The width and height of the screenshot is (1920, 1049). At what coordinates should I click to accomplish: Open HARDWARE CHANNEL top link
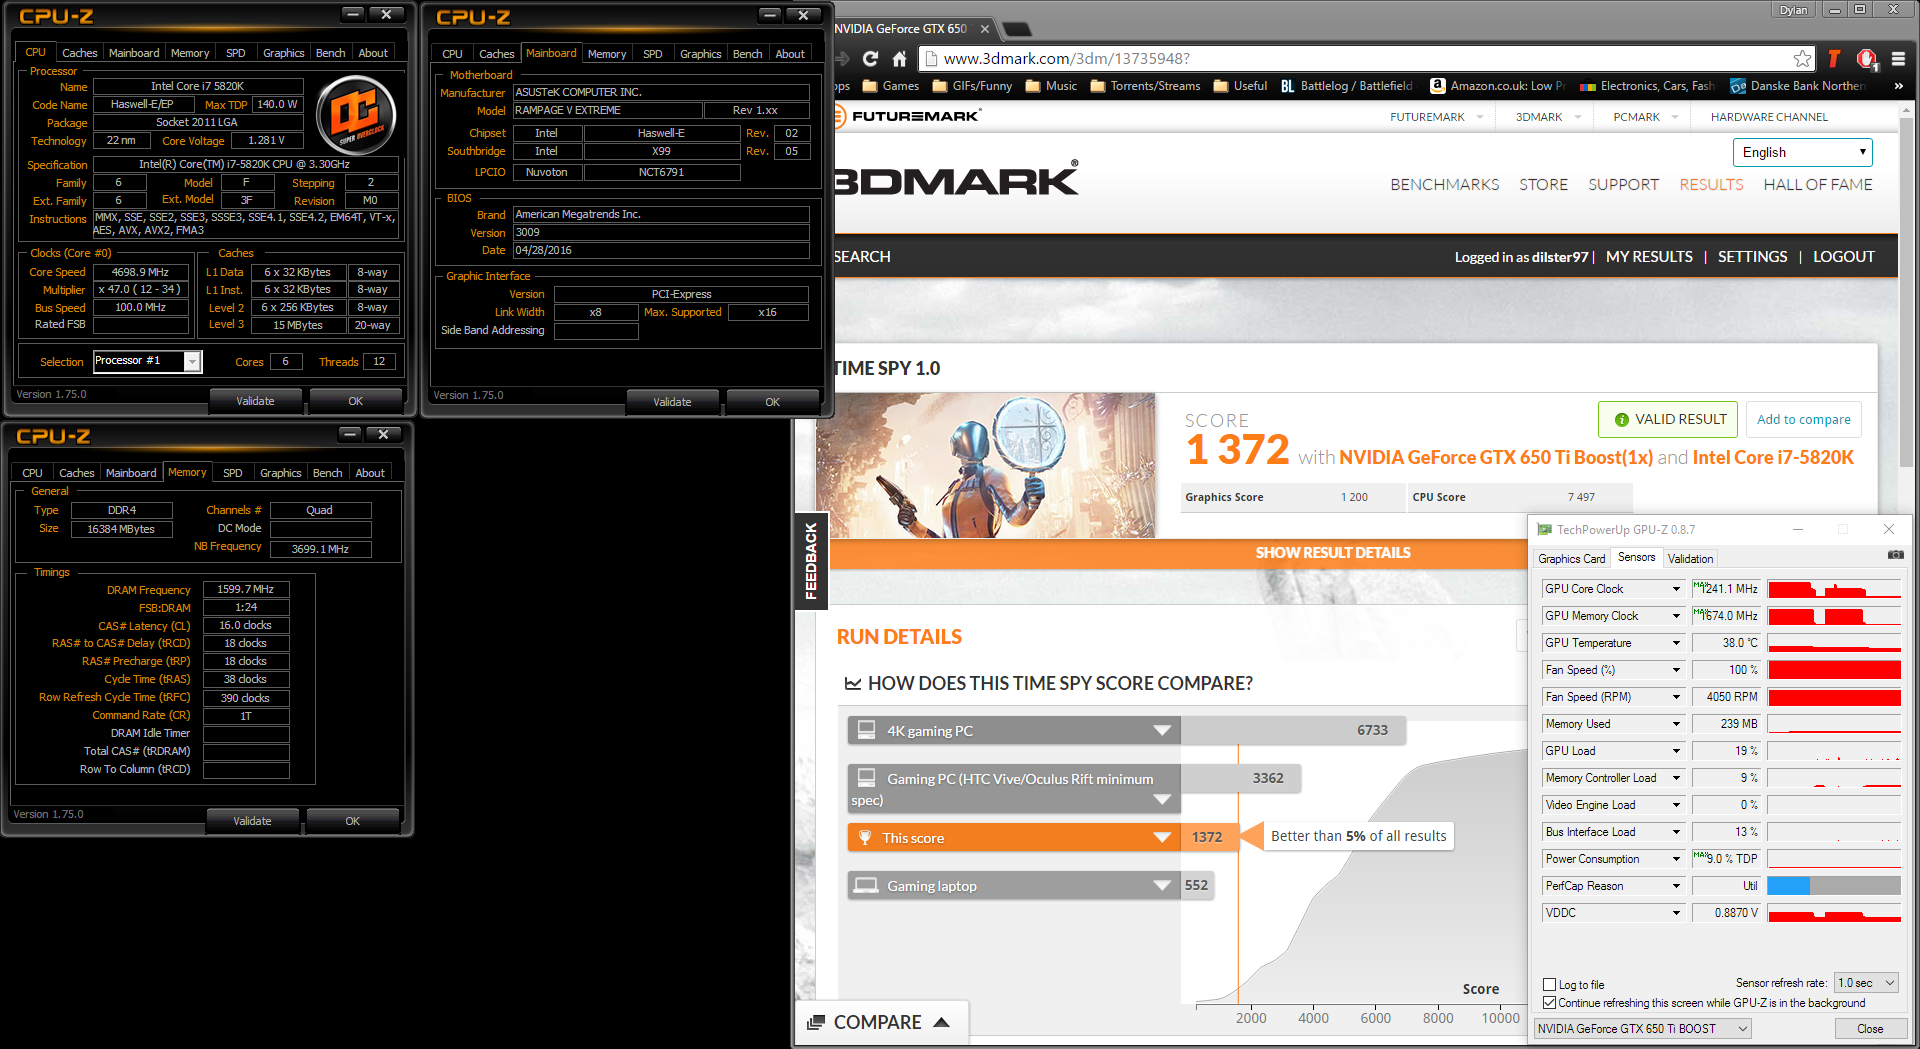click(1768, 117)
